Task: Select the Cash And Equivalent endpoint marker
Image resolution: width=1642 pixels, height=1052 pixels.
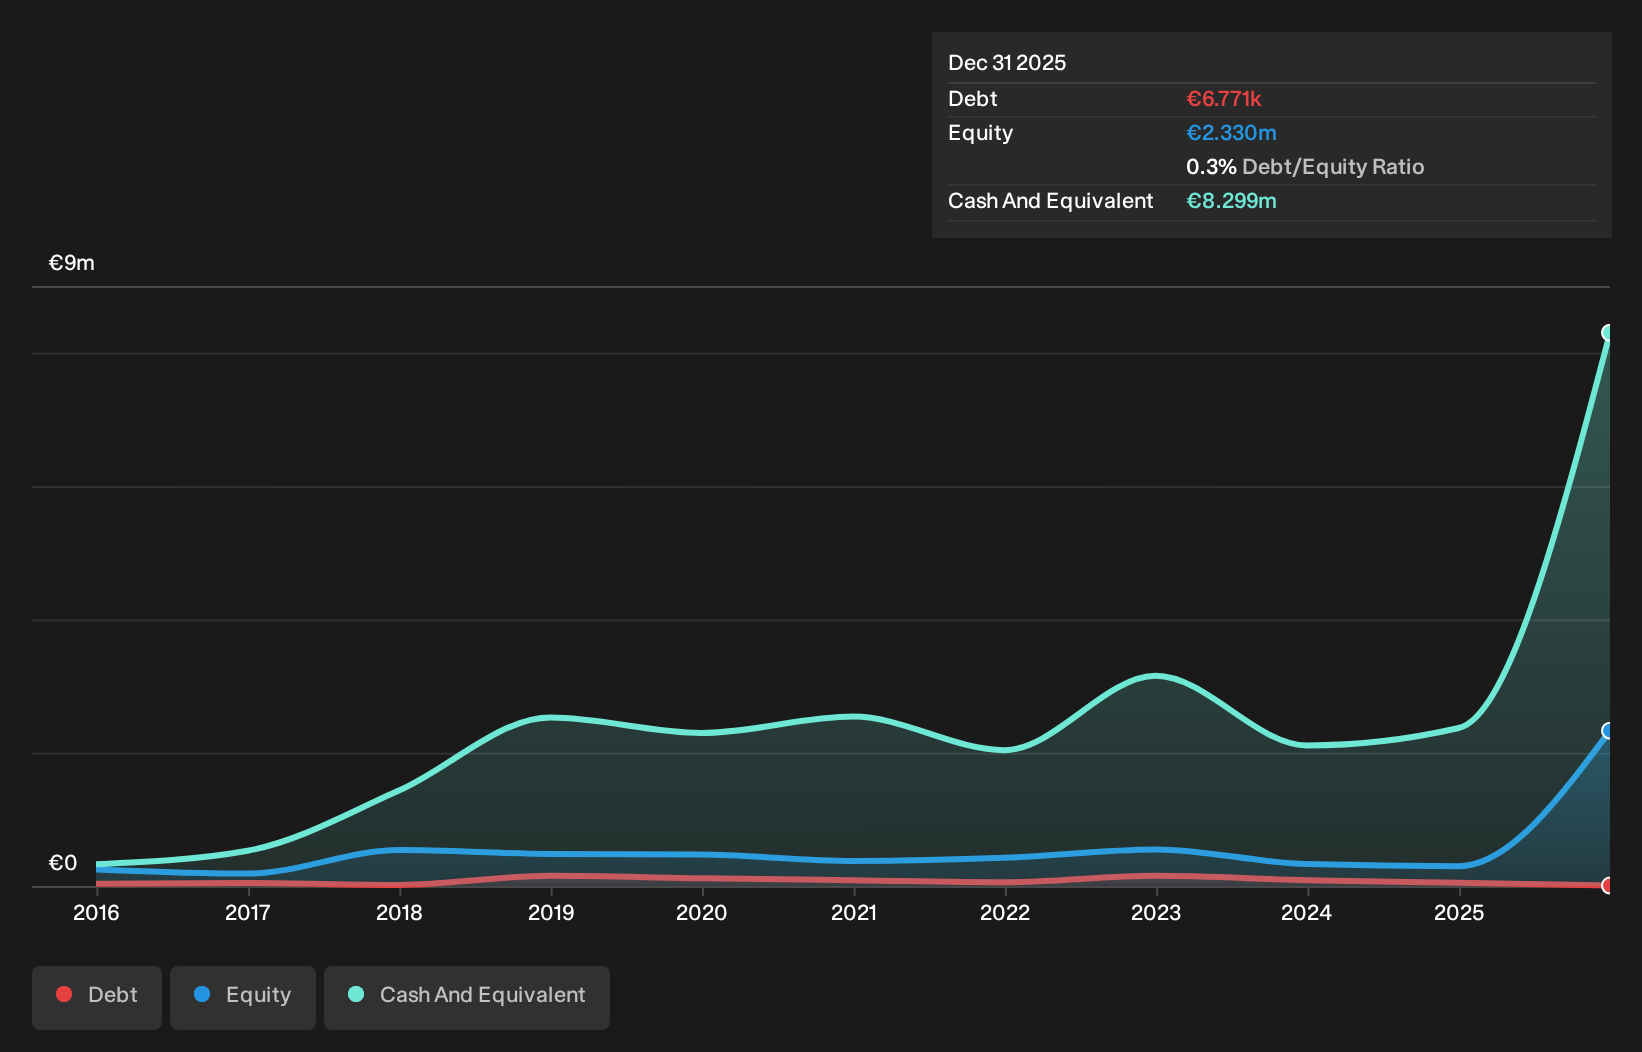Action: pos(1608,333)
